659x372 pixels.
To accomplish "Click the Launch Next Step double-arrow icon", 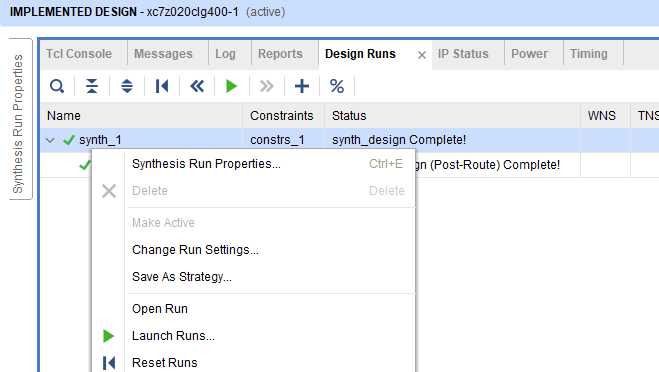I will pos(266,86).
